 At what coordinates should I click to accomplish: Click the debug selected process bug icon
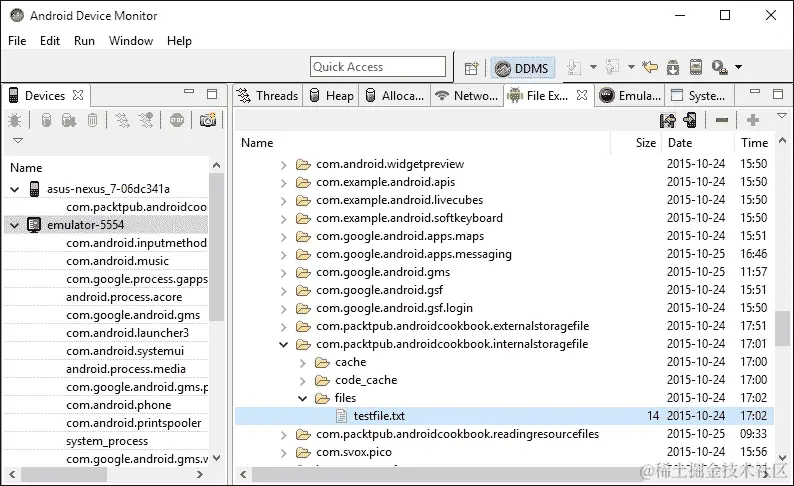point(15,120)
